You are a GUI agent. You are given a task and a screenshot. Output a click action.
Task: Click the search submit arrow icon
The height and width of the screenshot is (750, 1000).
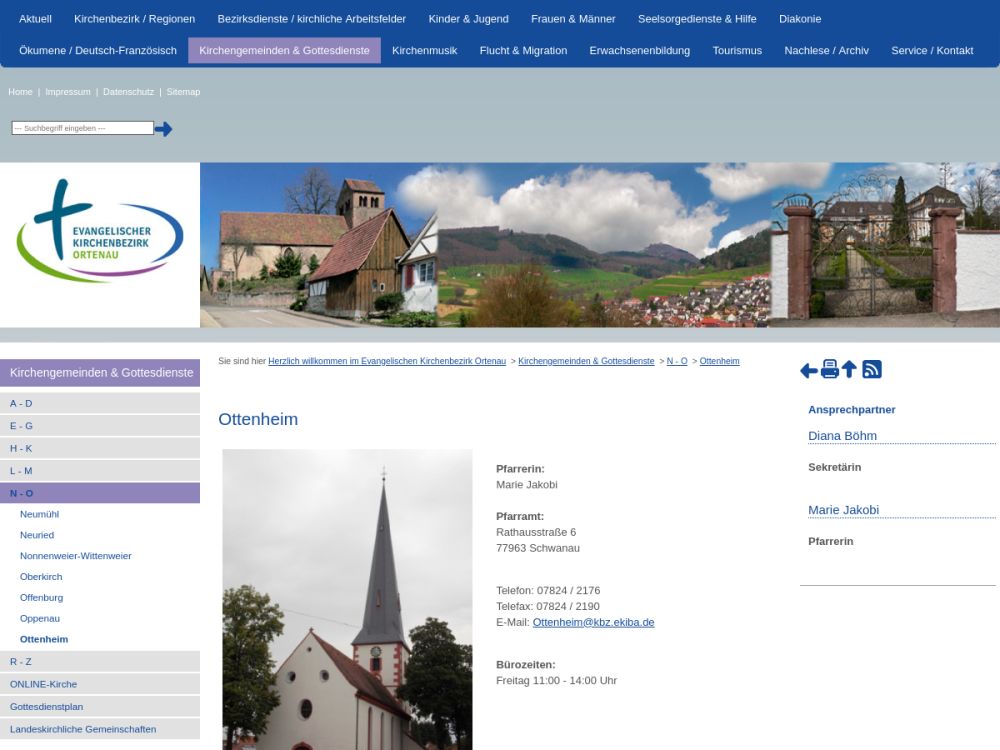pos(163,129)
